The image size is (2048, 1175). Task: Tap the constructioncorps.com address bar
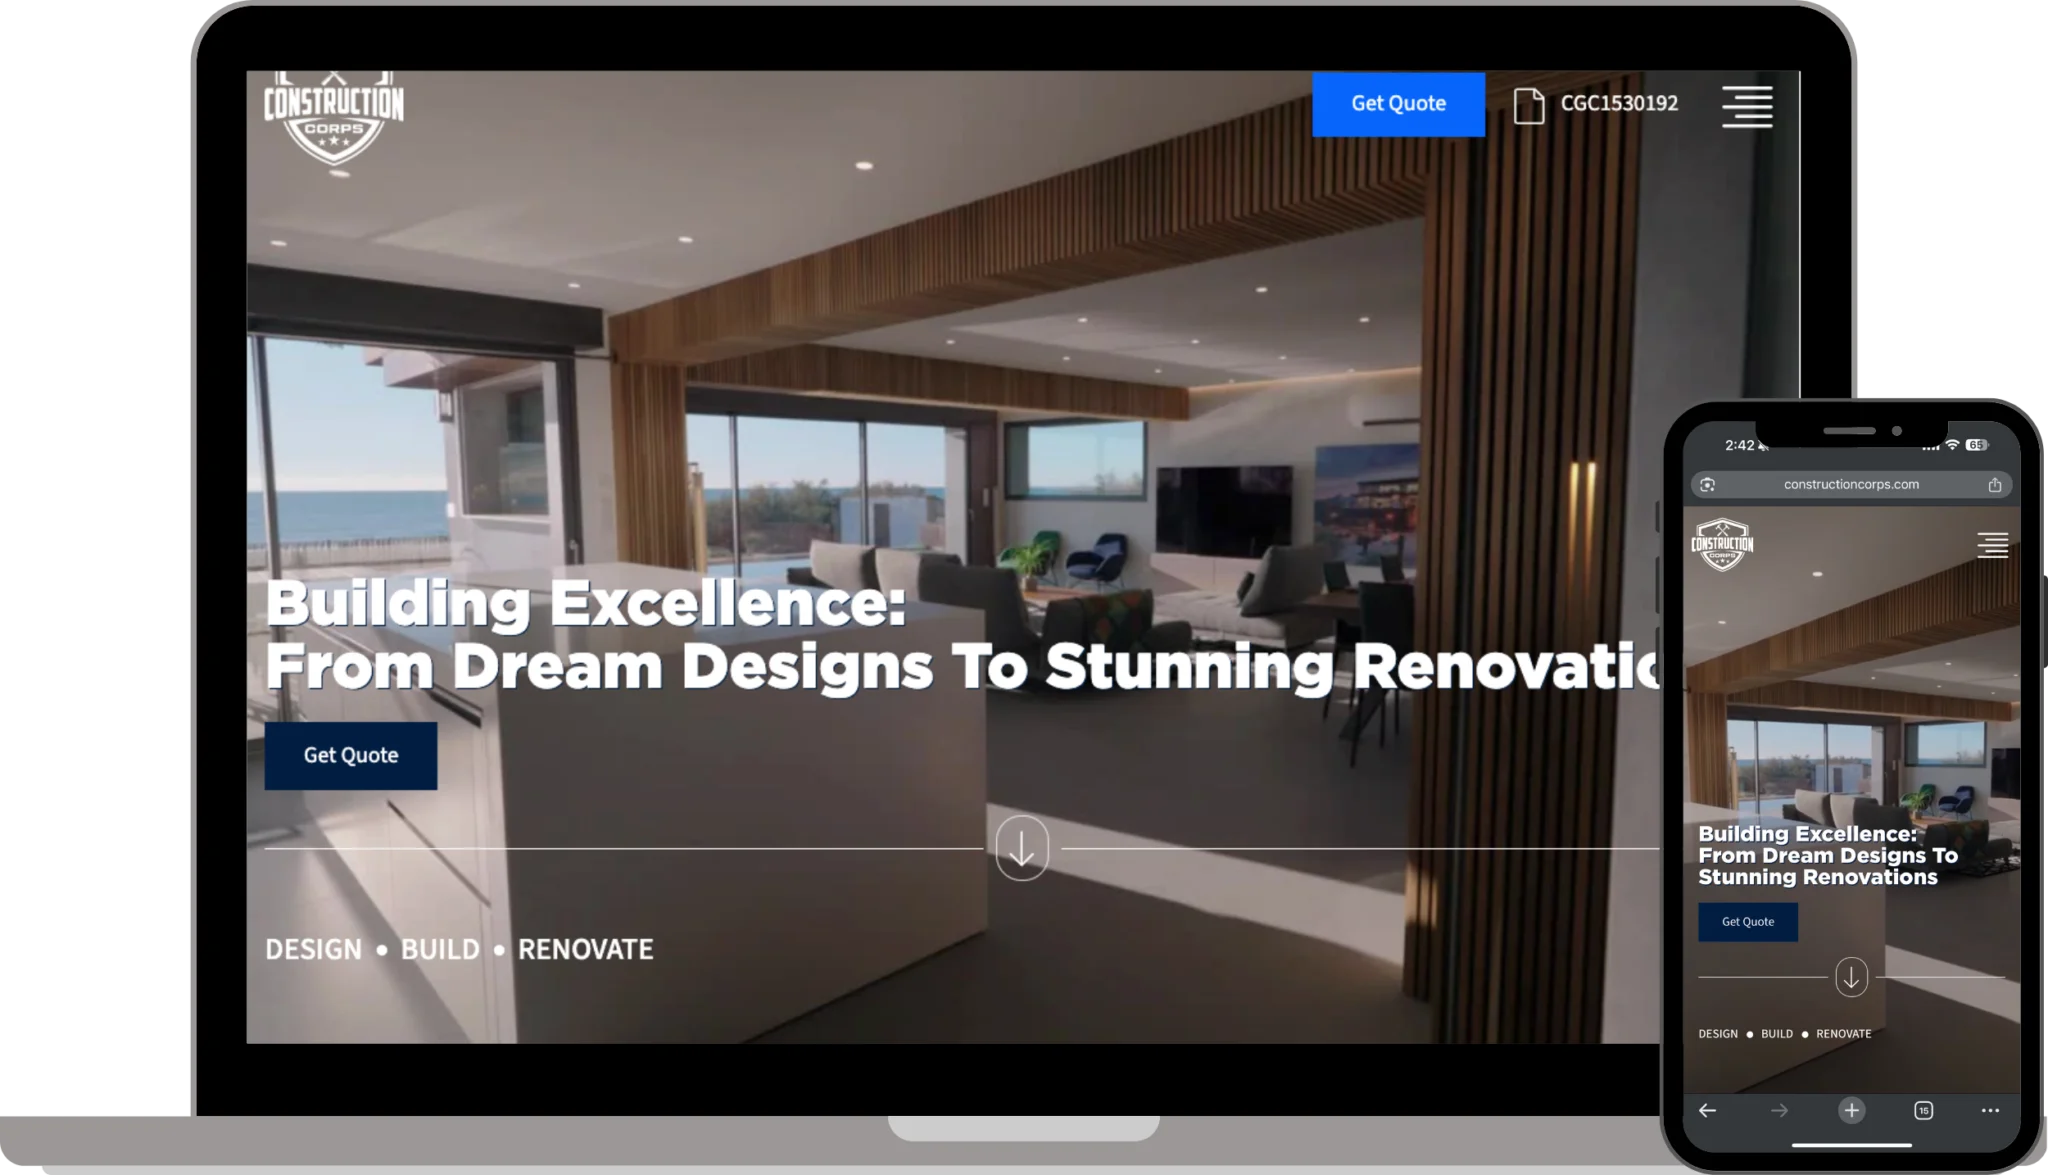[x=1850, y=485]
